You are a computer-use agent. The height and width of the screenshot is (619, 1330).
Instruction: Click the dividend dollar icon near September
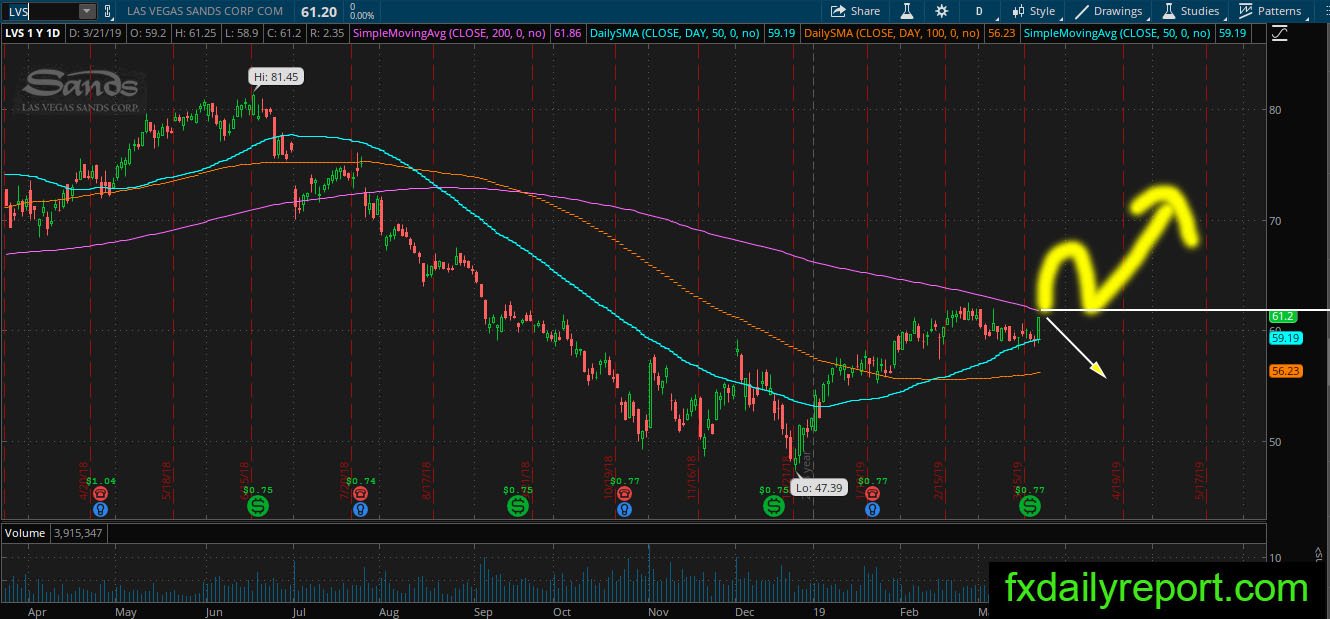(x=518, y=507)
